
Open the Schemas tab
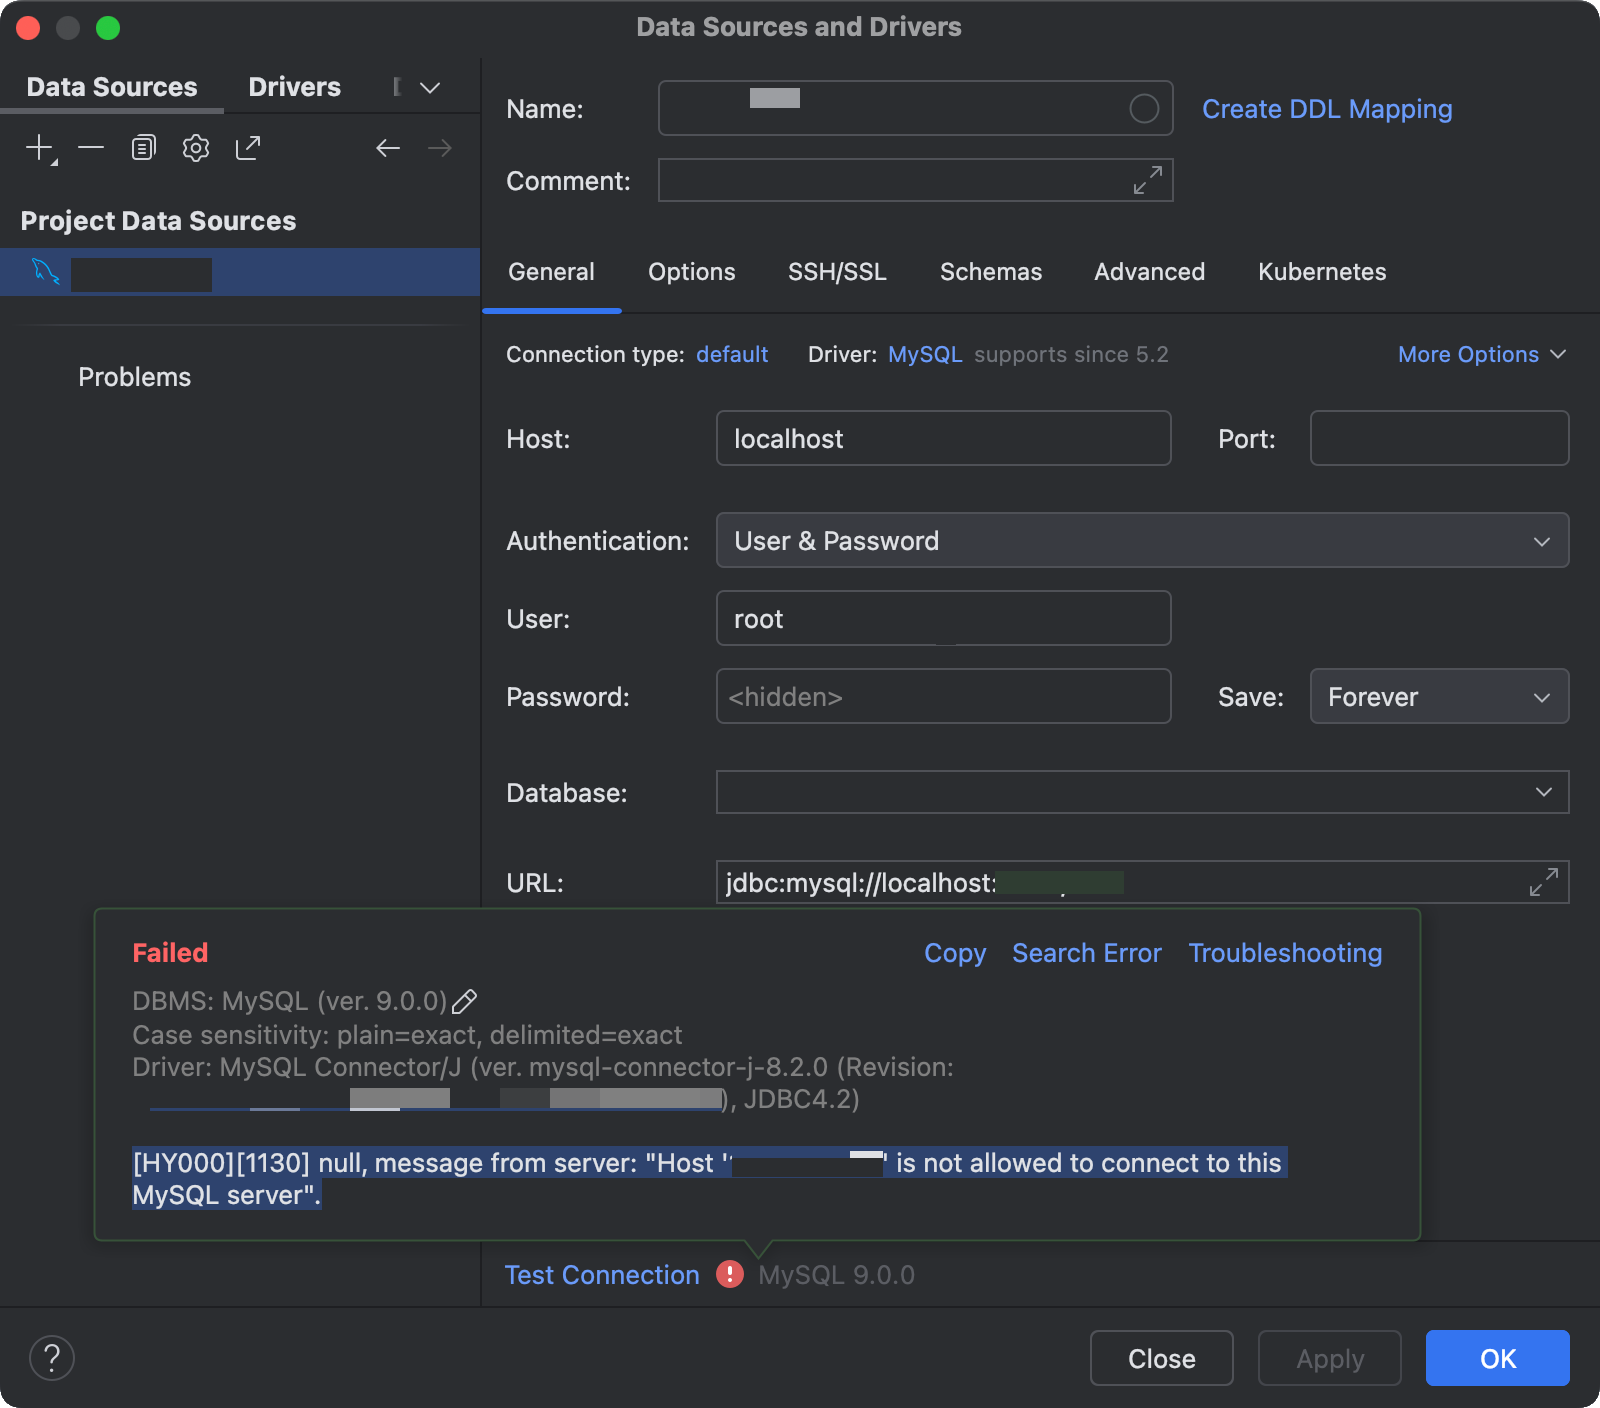[991, 272]
